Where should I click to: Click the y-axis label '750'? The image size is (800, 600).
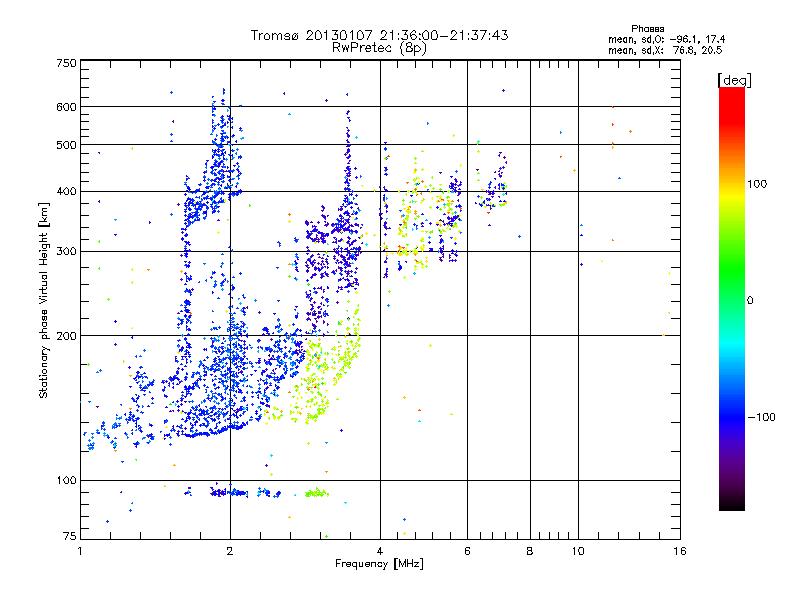[66, 63]
